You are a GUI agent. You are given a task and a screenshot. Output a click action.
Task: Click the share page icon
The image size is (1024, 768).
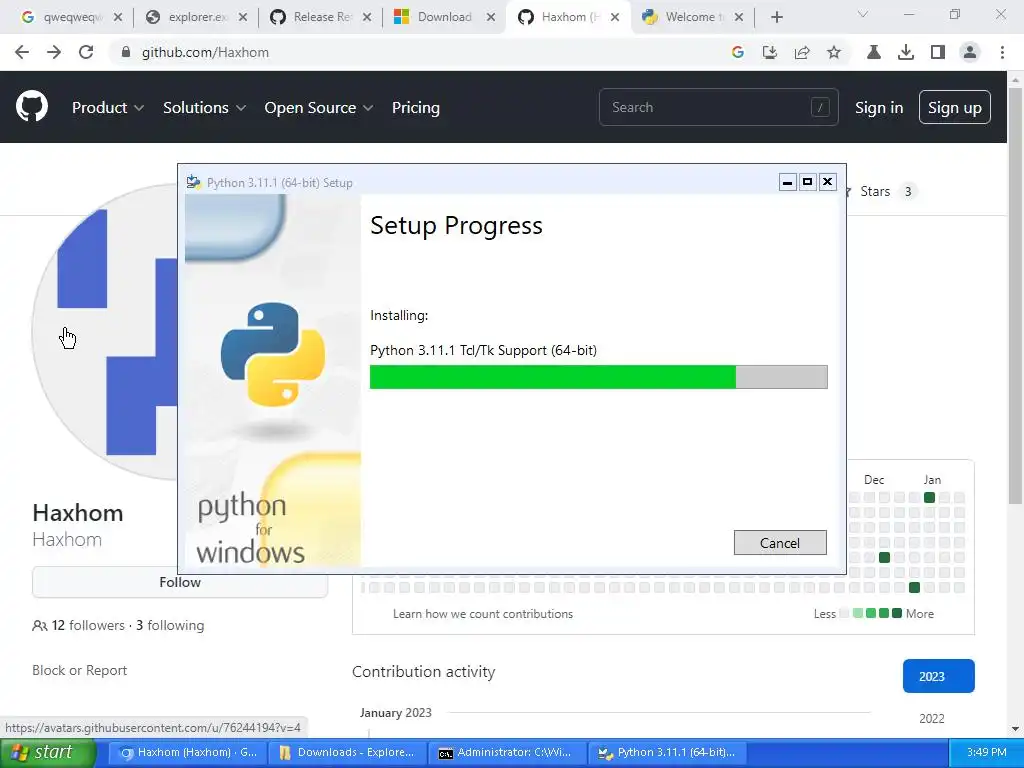802,52
